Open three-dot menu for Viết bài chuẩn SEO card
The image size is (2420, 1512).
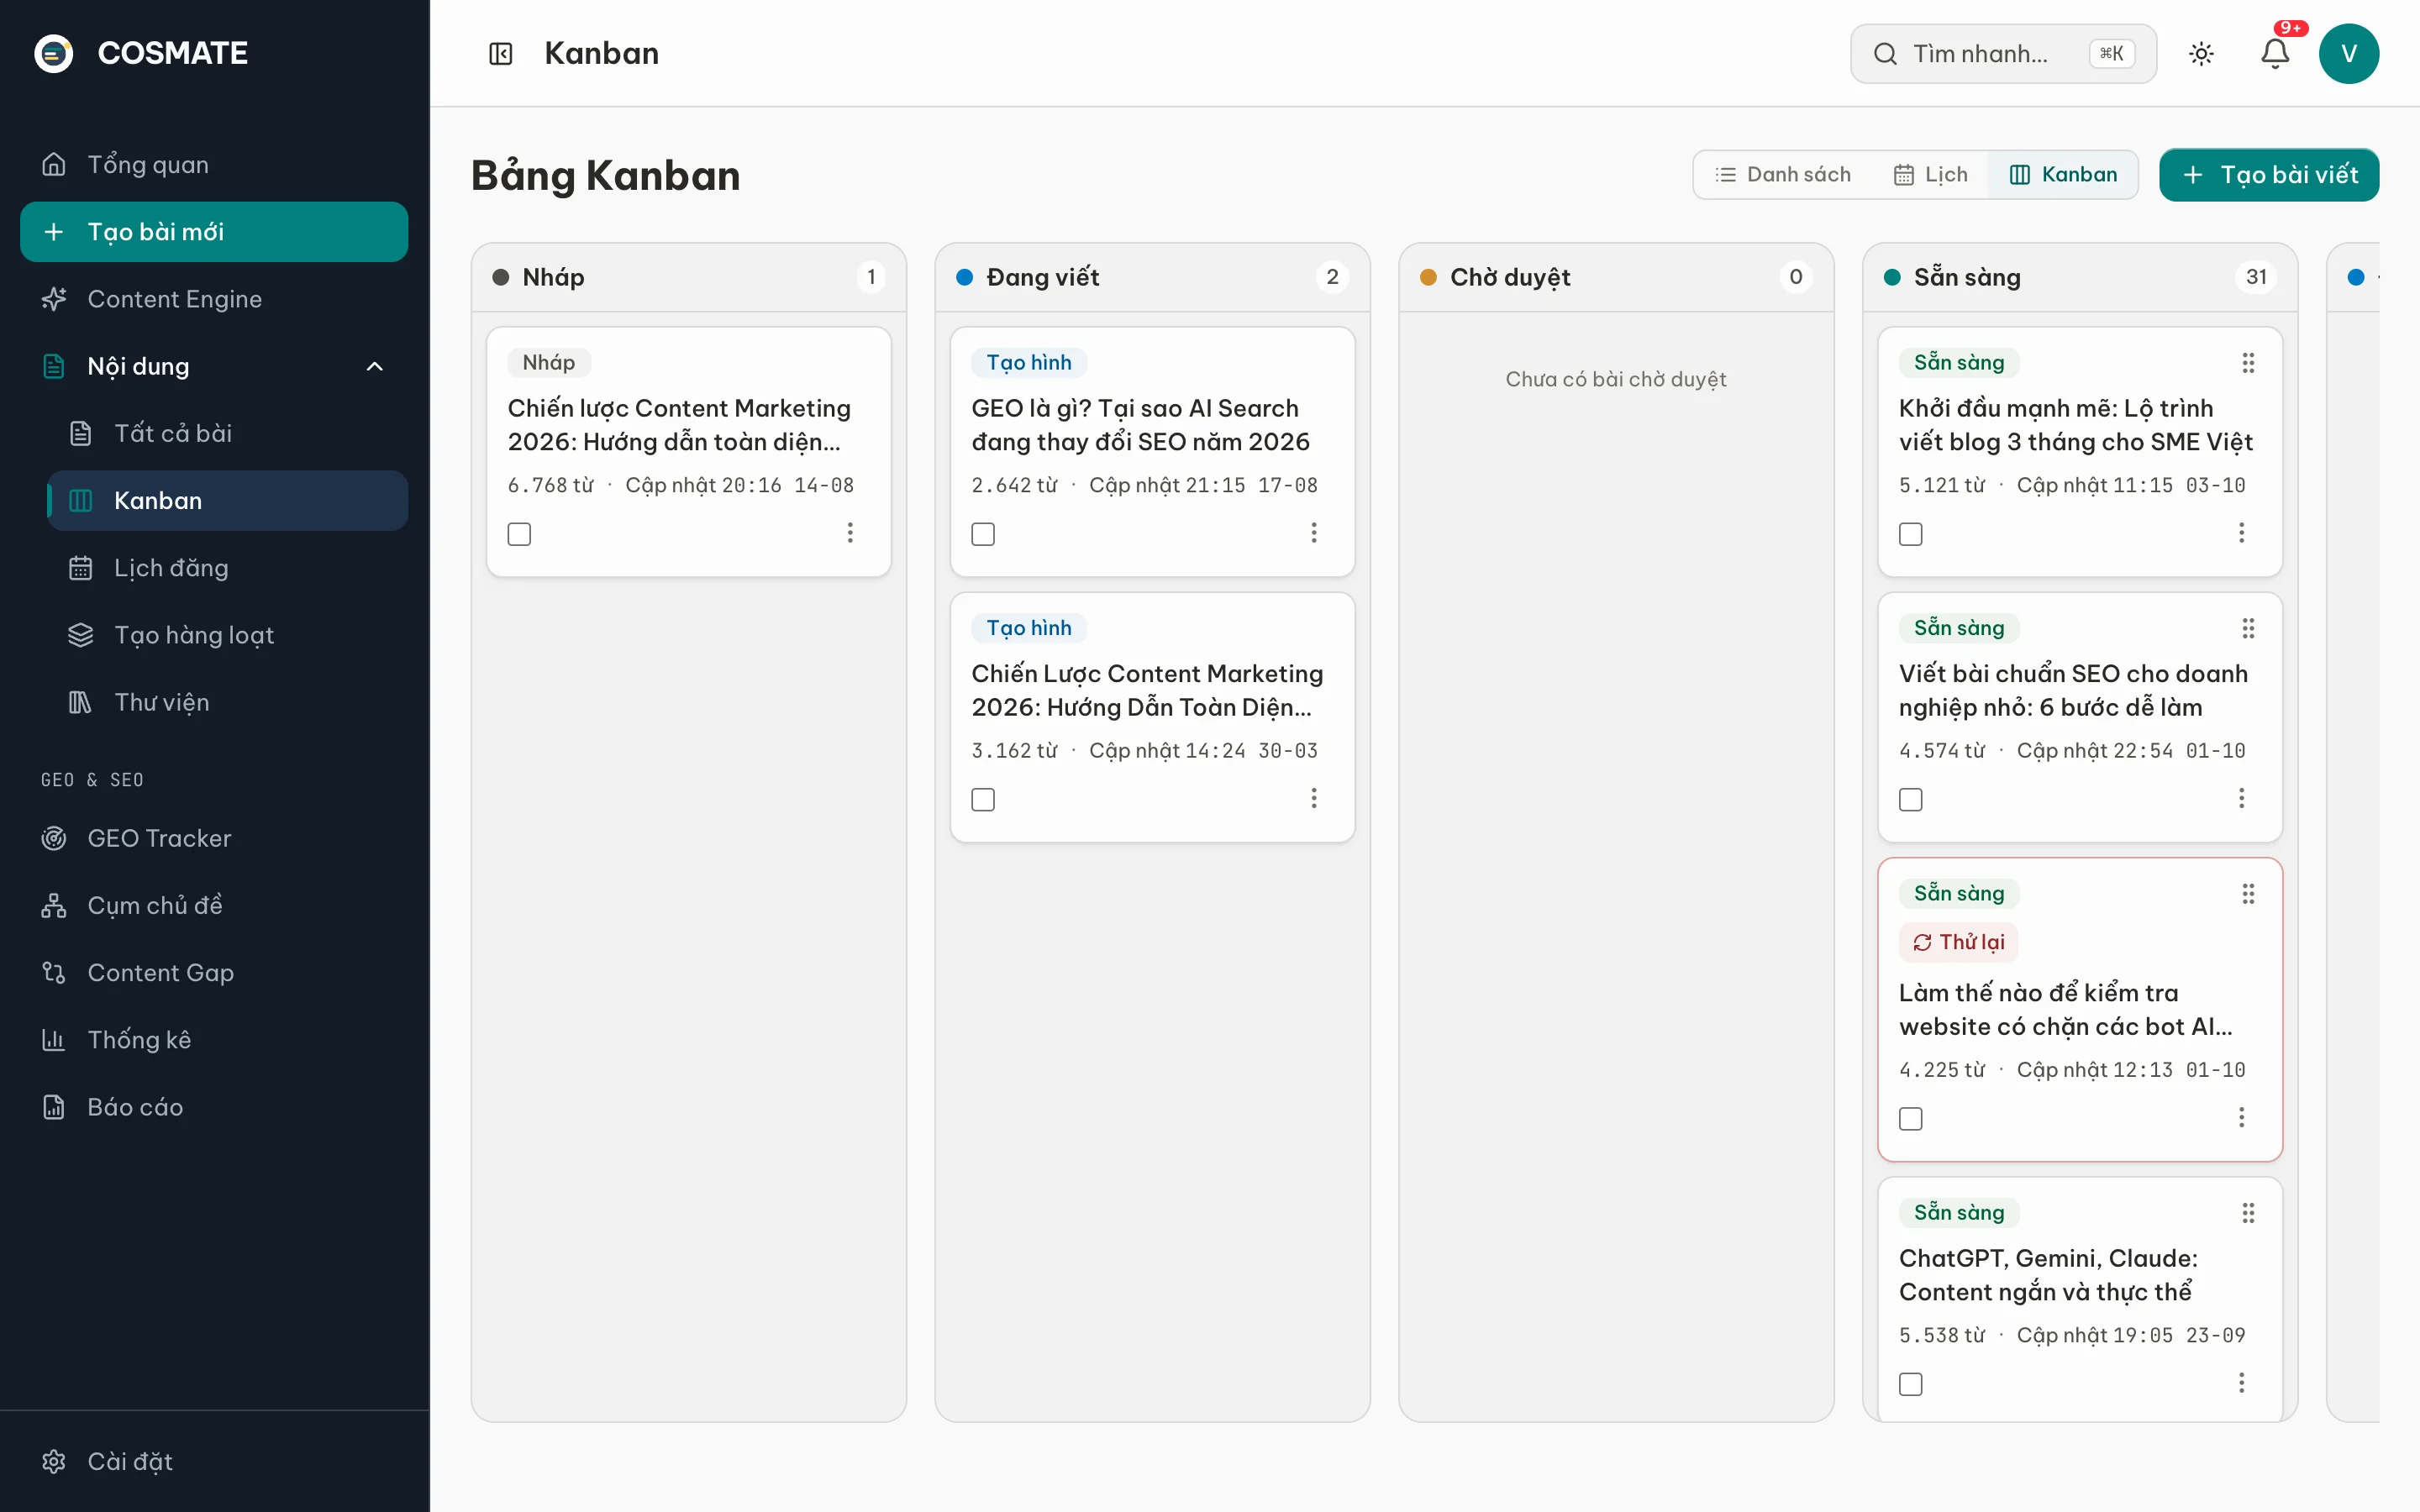pos(2241,798)
